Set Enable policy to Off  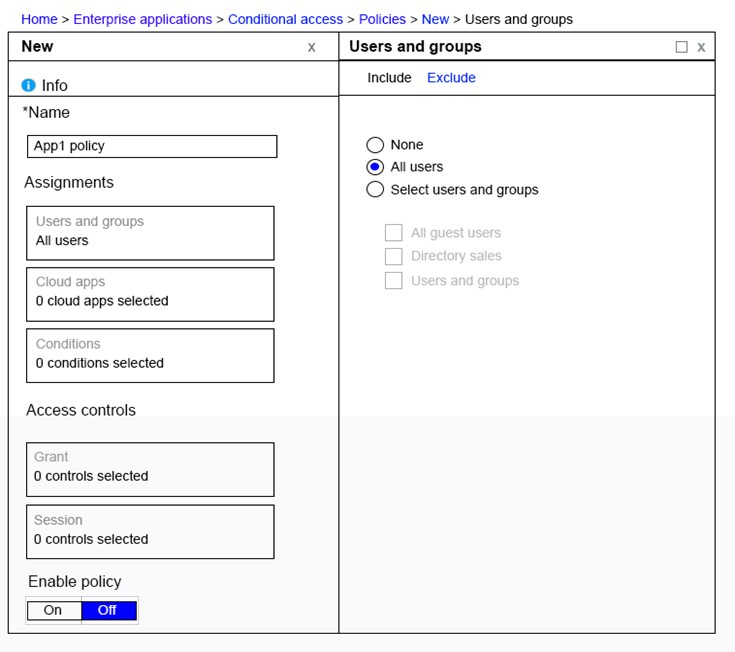click(109, 610)
